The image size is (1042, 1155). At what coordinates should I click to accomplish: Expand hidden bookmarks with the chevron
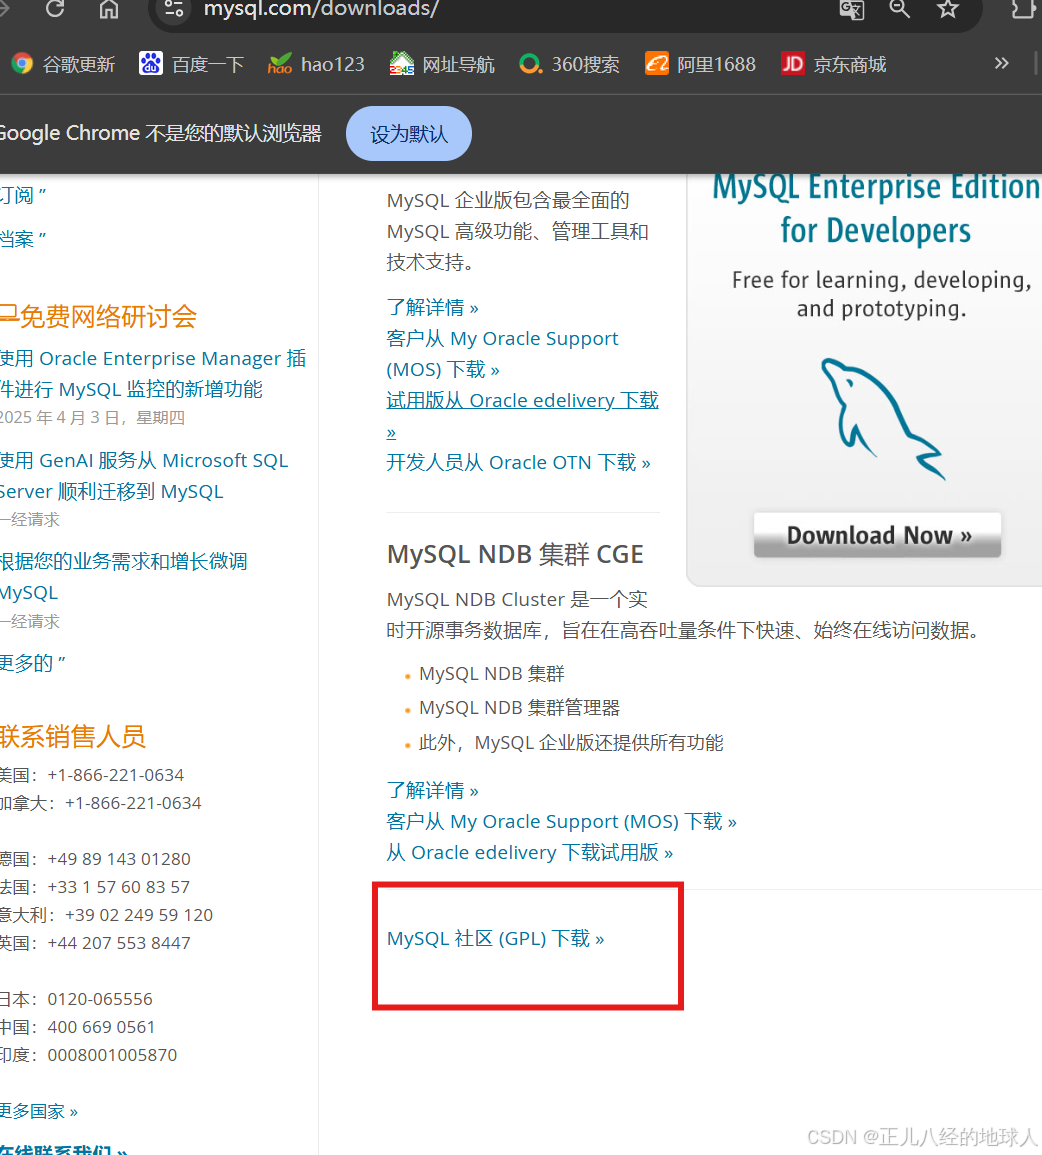(x=1001, y=63)
